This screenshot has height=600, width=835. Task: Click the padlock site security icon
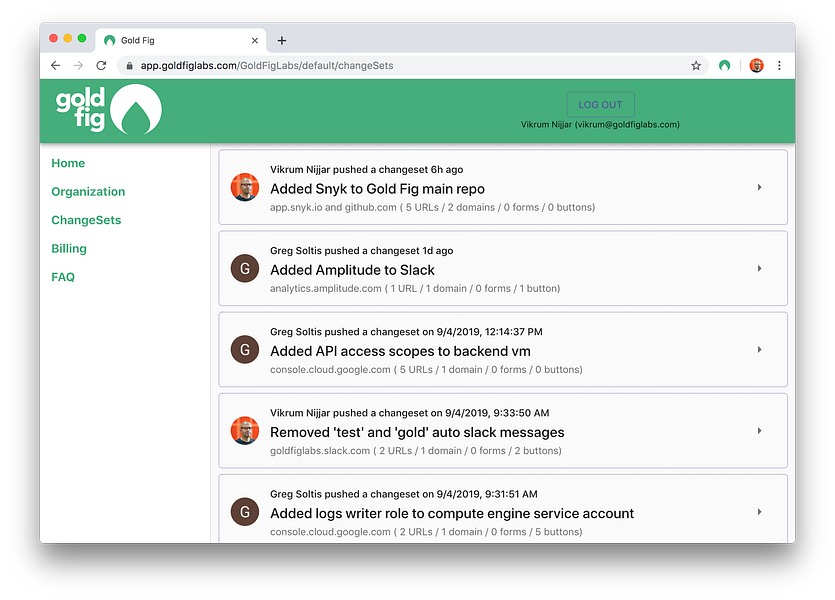129,65
